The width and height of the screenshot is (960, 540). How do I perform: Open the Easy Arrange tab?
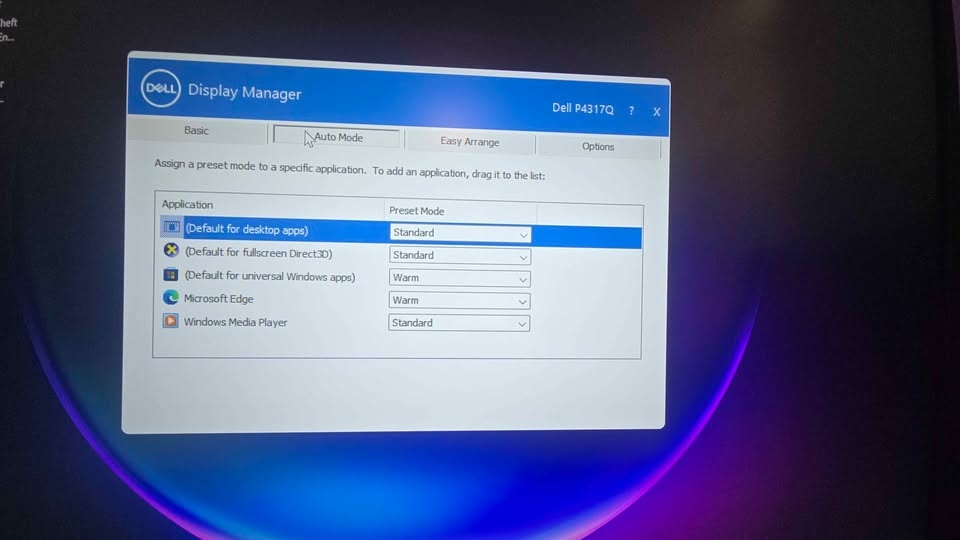[x=470, y=141]
